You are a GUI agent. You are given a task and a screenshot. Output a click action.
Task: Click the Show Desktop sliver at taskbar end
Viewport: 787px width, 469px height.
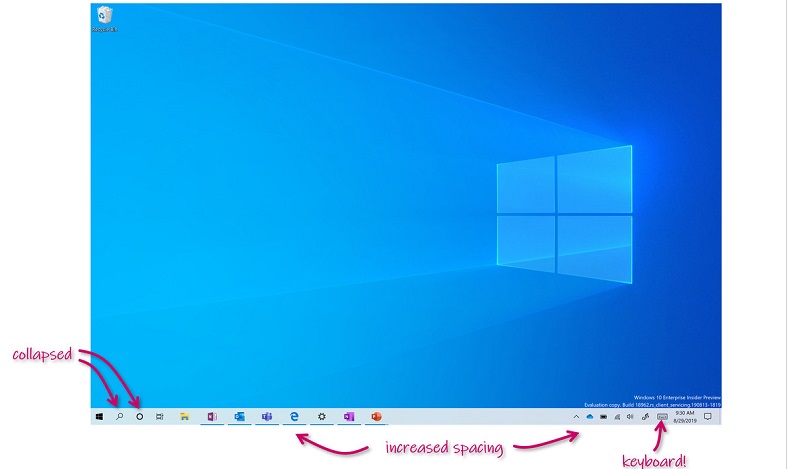point(720,417)
